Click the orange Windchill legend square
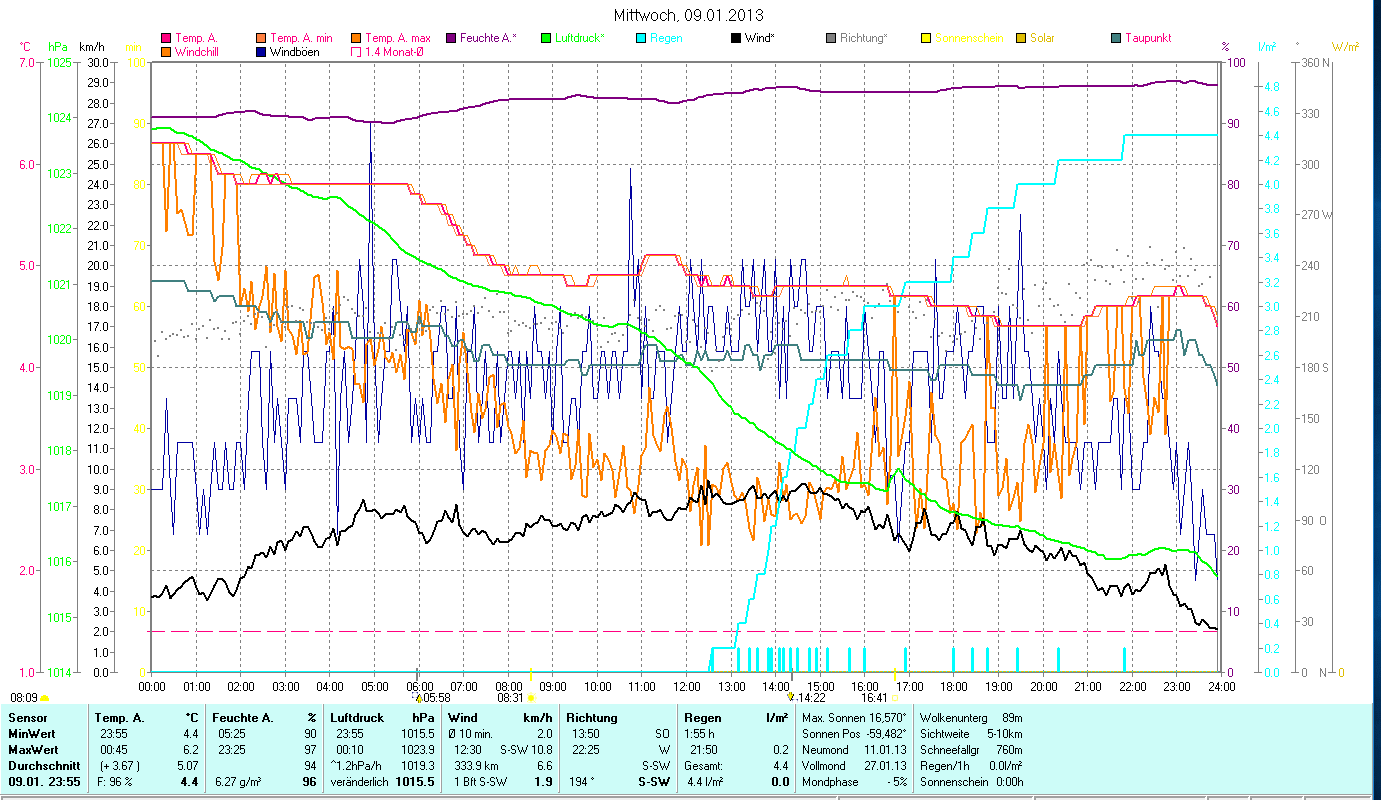Screen dimensions: 1381x800 point(166,52)
